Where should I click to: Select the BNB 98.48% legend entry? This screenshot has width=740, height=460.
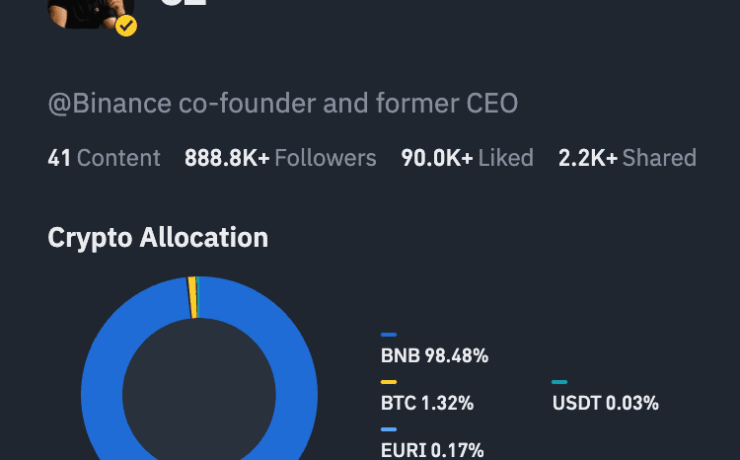pos(434,355)
